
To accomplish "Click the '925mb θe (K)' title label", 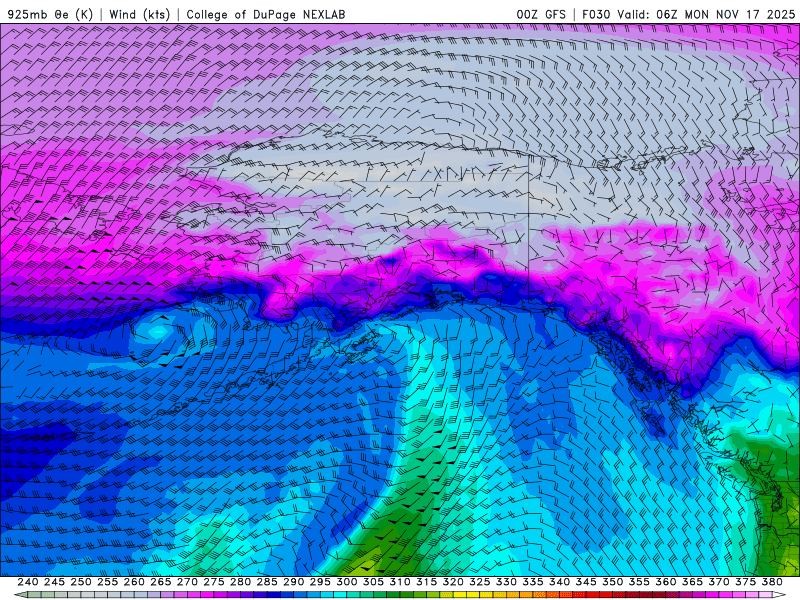I will [51, 14].
